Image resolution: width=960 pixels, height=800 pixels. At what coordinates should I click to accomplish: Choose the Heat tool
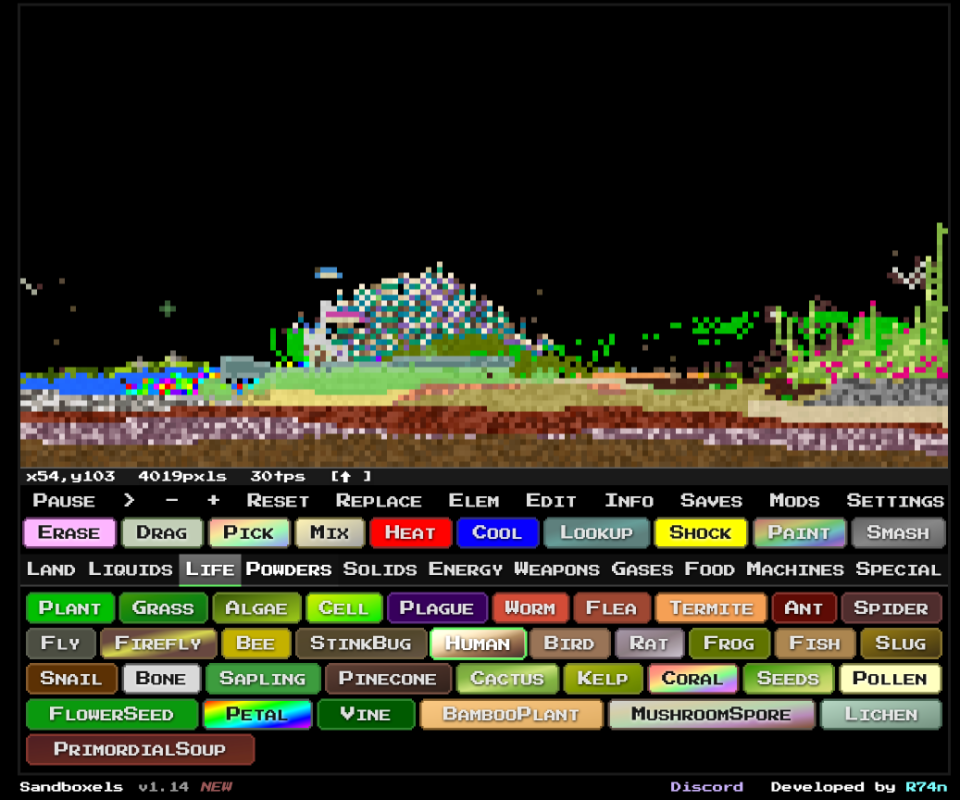pyautogui.click(x=410, y=533)
